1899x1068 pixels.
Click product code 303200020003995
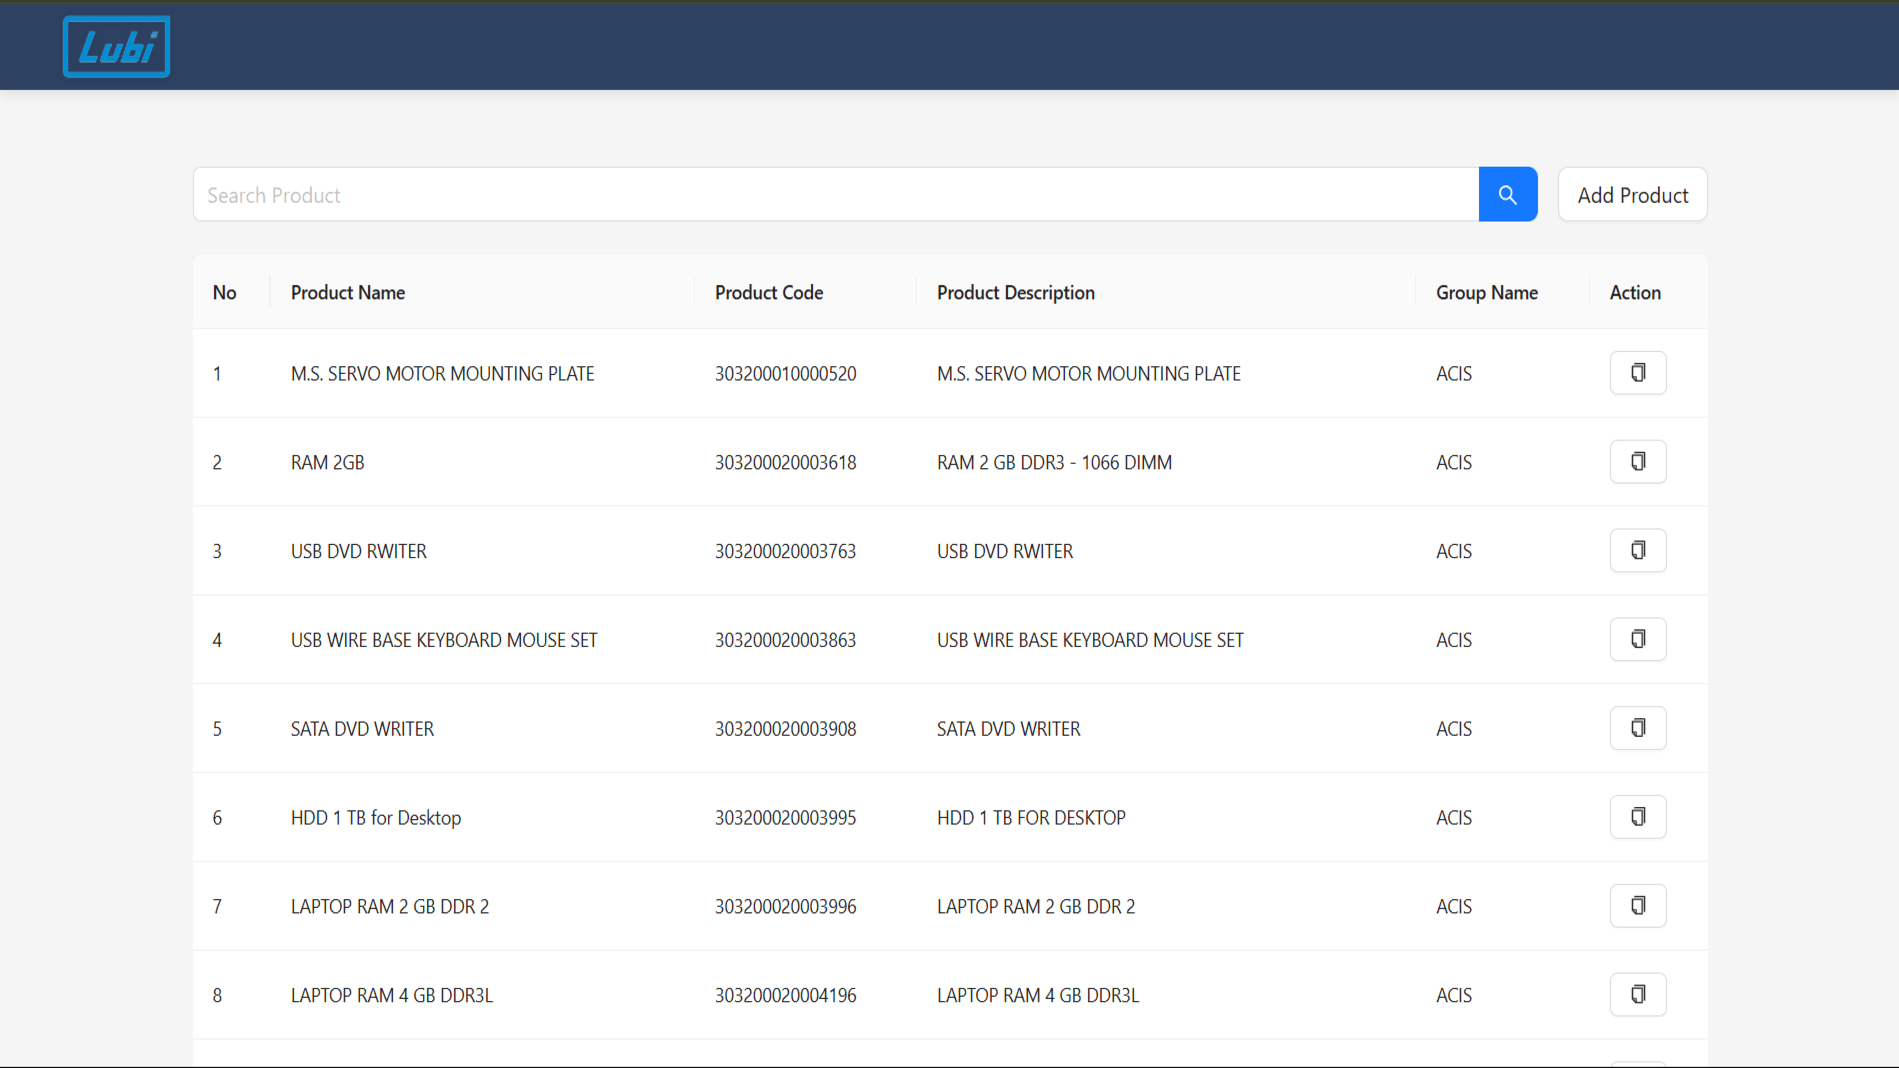(x=785, y=818)
